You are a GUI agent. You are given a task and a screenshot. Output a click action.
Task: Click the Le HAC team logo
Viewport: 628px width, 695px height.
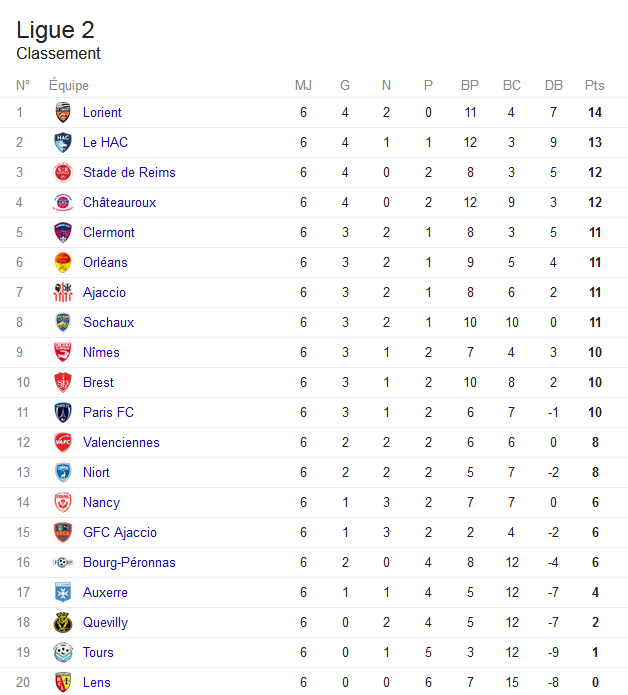point(62,142)
